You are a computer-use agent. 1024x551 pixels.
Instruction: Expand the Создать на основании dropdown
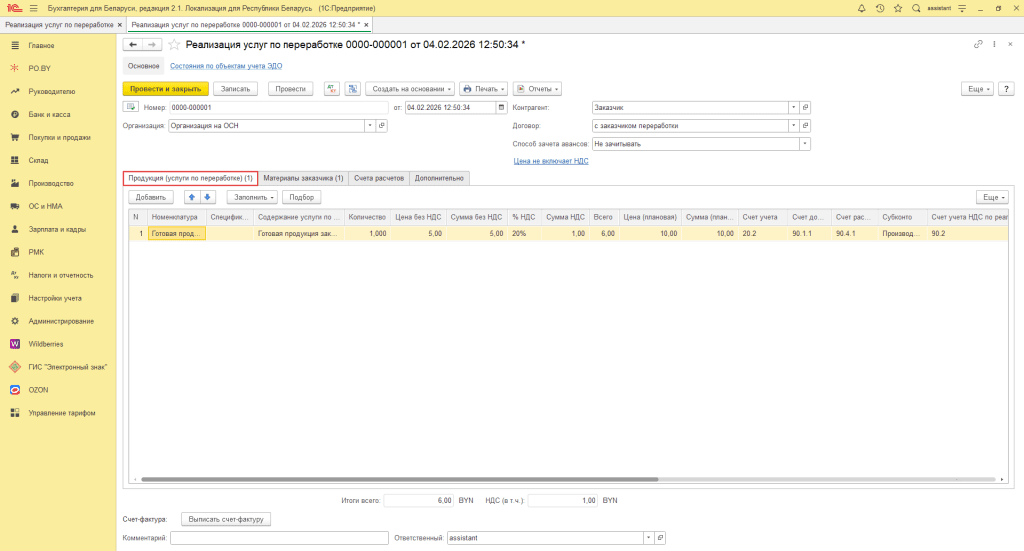click(410, 88)
